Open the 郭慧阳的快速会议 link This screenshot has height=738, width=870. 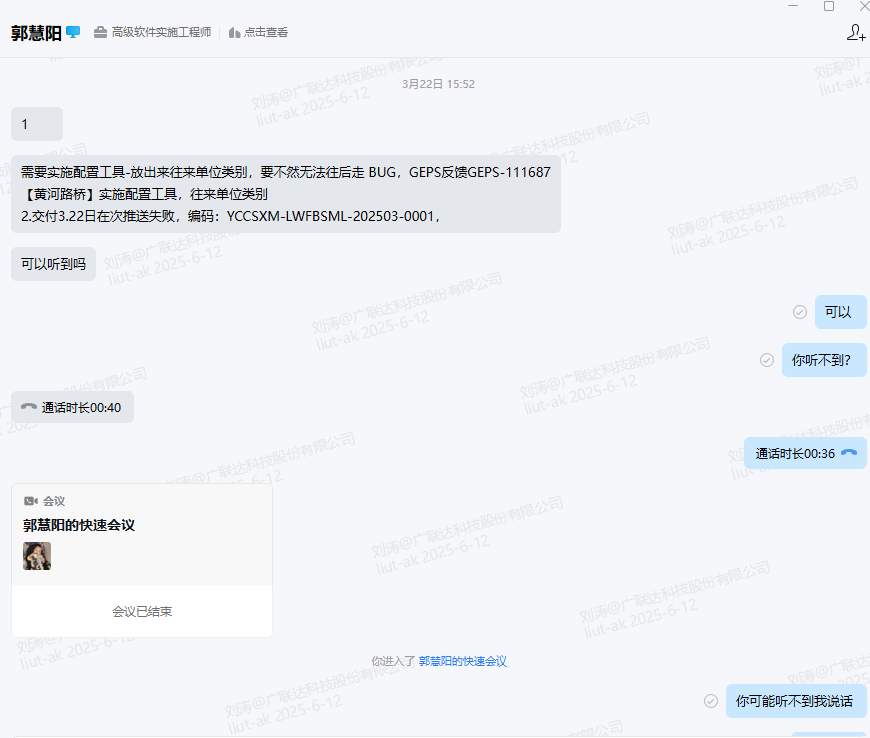pos(462,661)
